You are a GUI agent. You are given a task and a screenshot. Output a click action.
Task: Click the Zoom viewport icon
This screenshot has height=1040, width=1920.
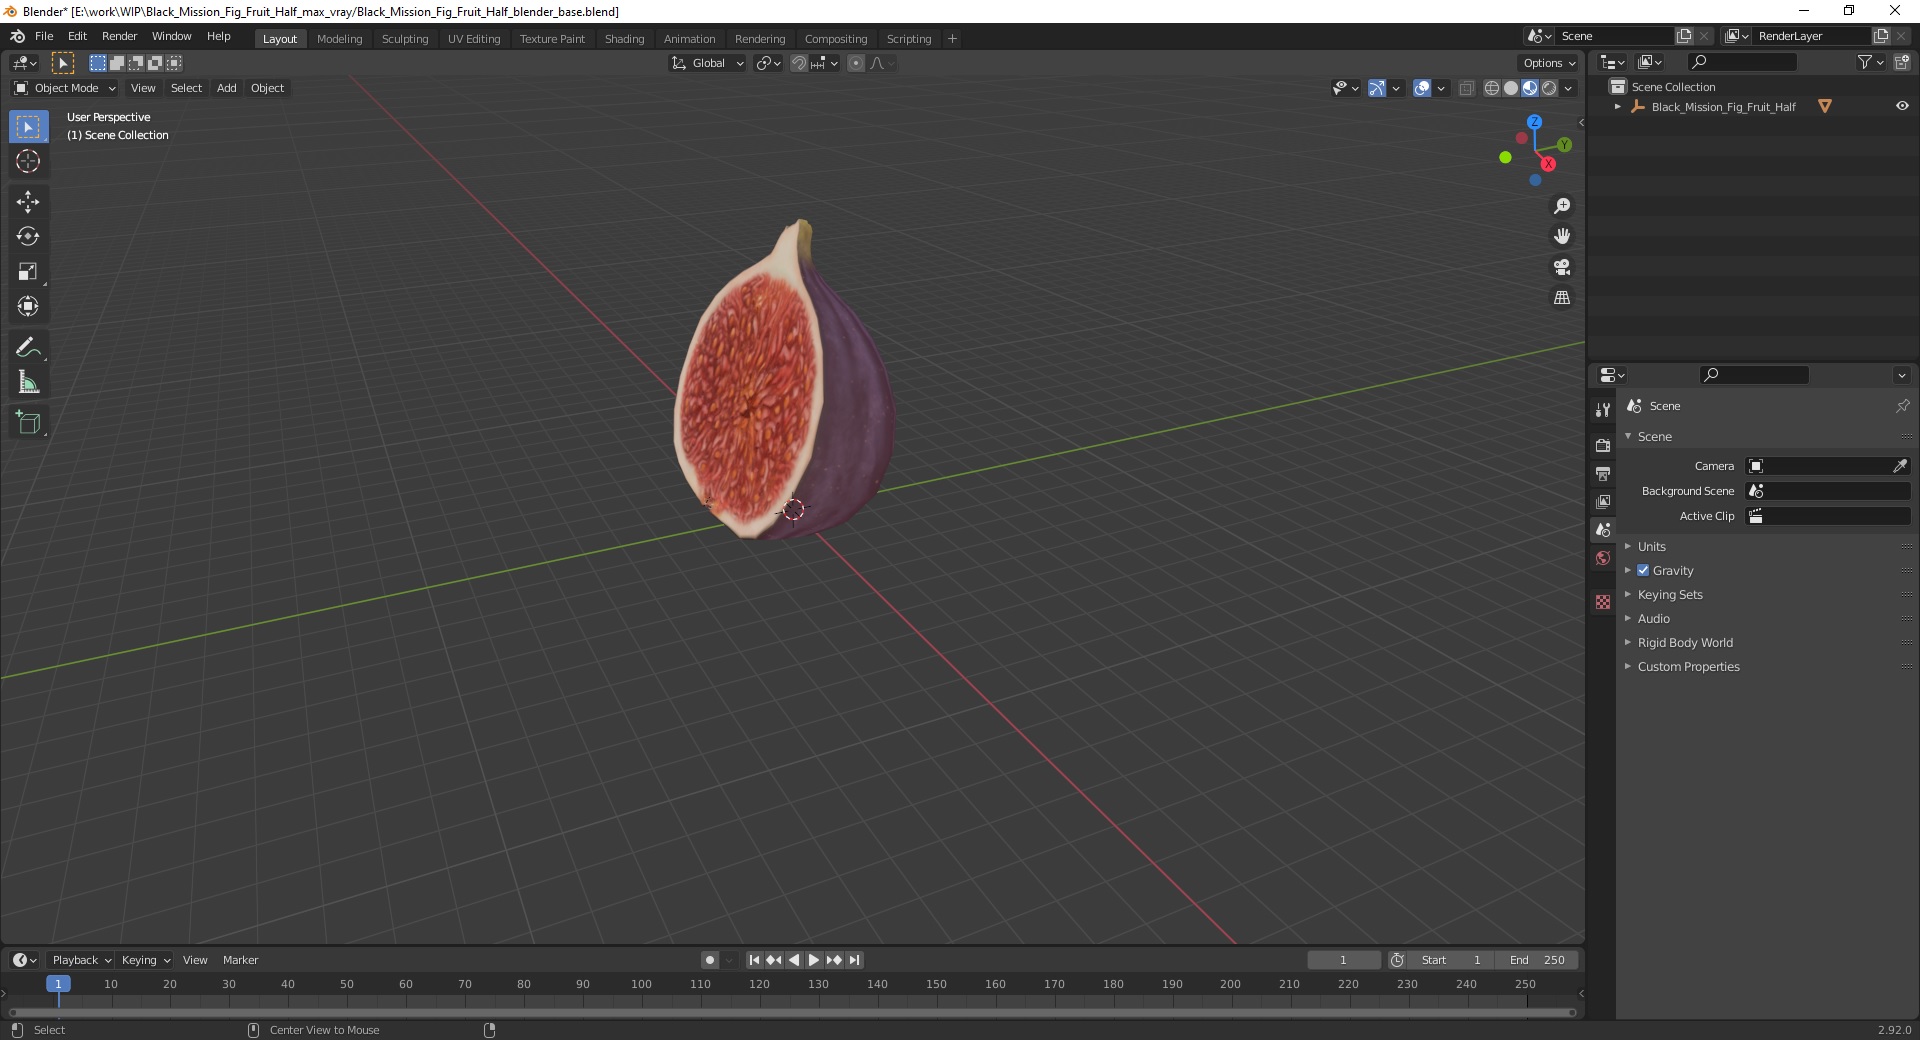1562,206
